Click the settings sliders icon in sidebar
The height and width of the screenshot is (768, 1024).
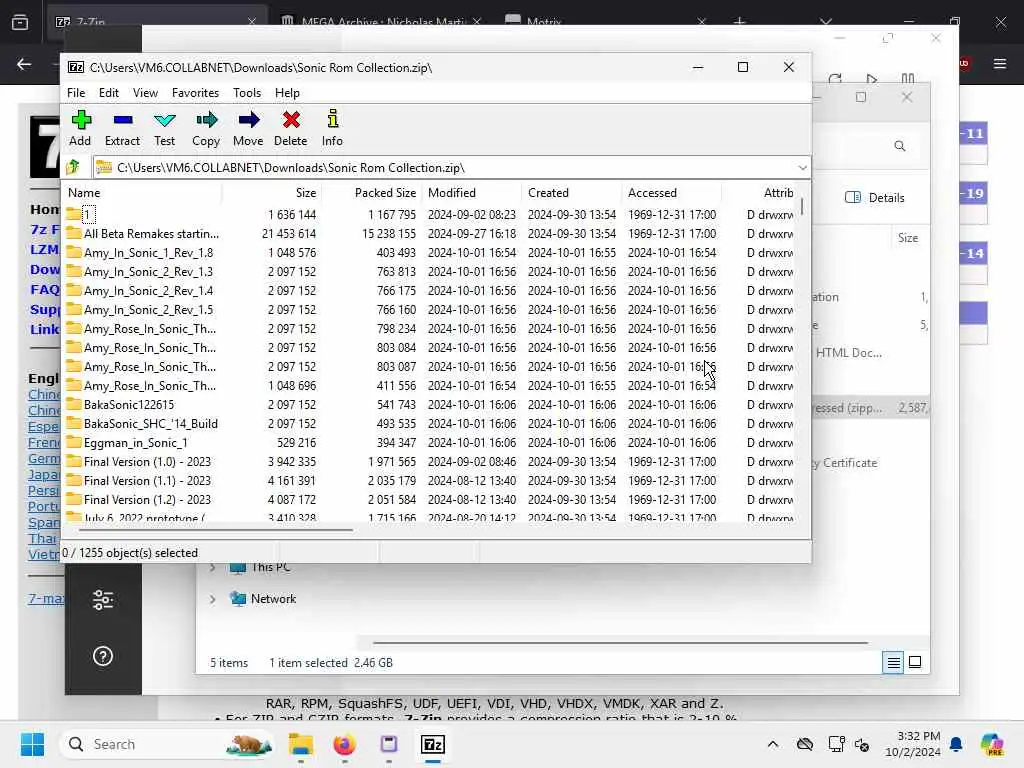point(103,600)
